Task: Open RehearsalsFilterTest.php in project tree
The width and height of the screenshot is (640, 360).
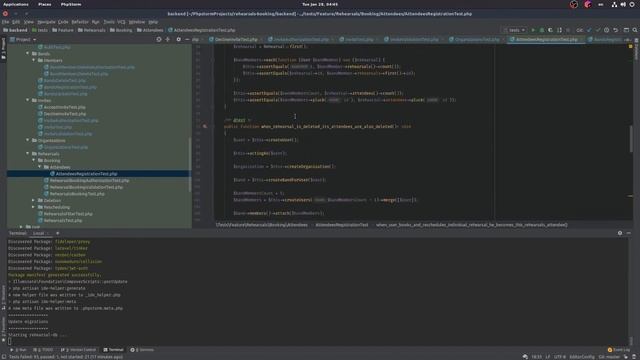Action: (68, 213)
